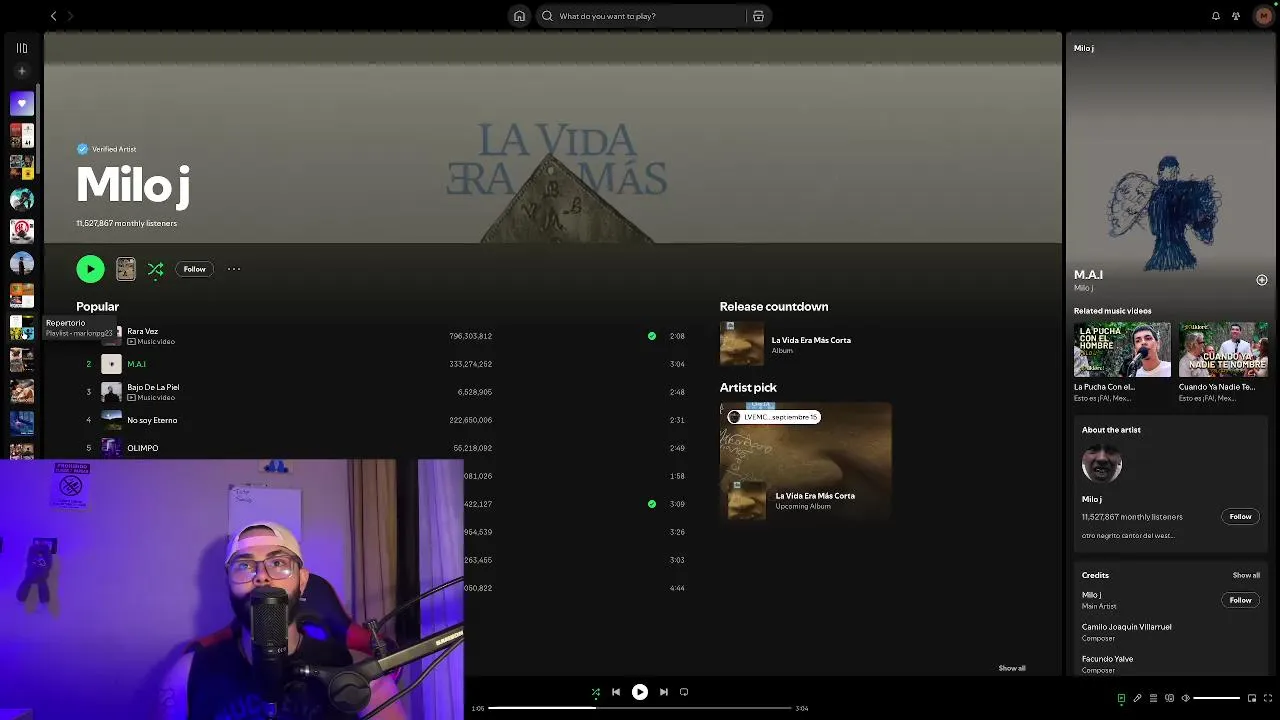The width and height of the screenshot is (1280, 720).
Task: Show all credits
Action: coord(1246,575)
